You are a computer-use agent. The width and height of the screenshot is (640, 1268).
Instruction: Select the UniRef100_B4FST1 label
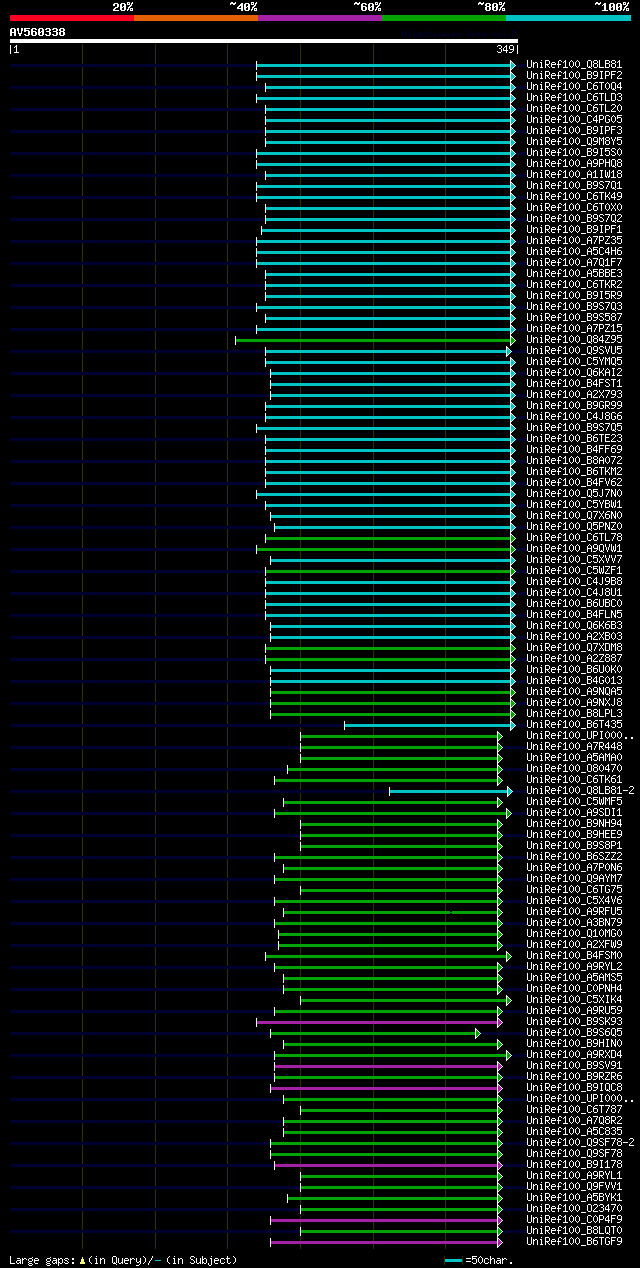tap(574, 384)
